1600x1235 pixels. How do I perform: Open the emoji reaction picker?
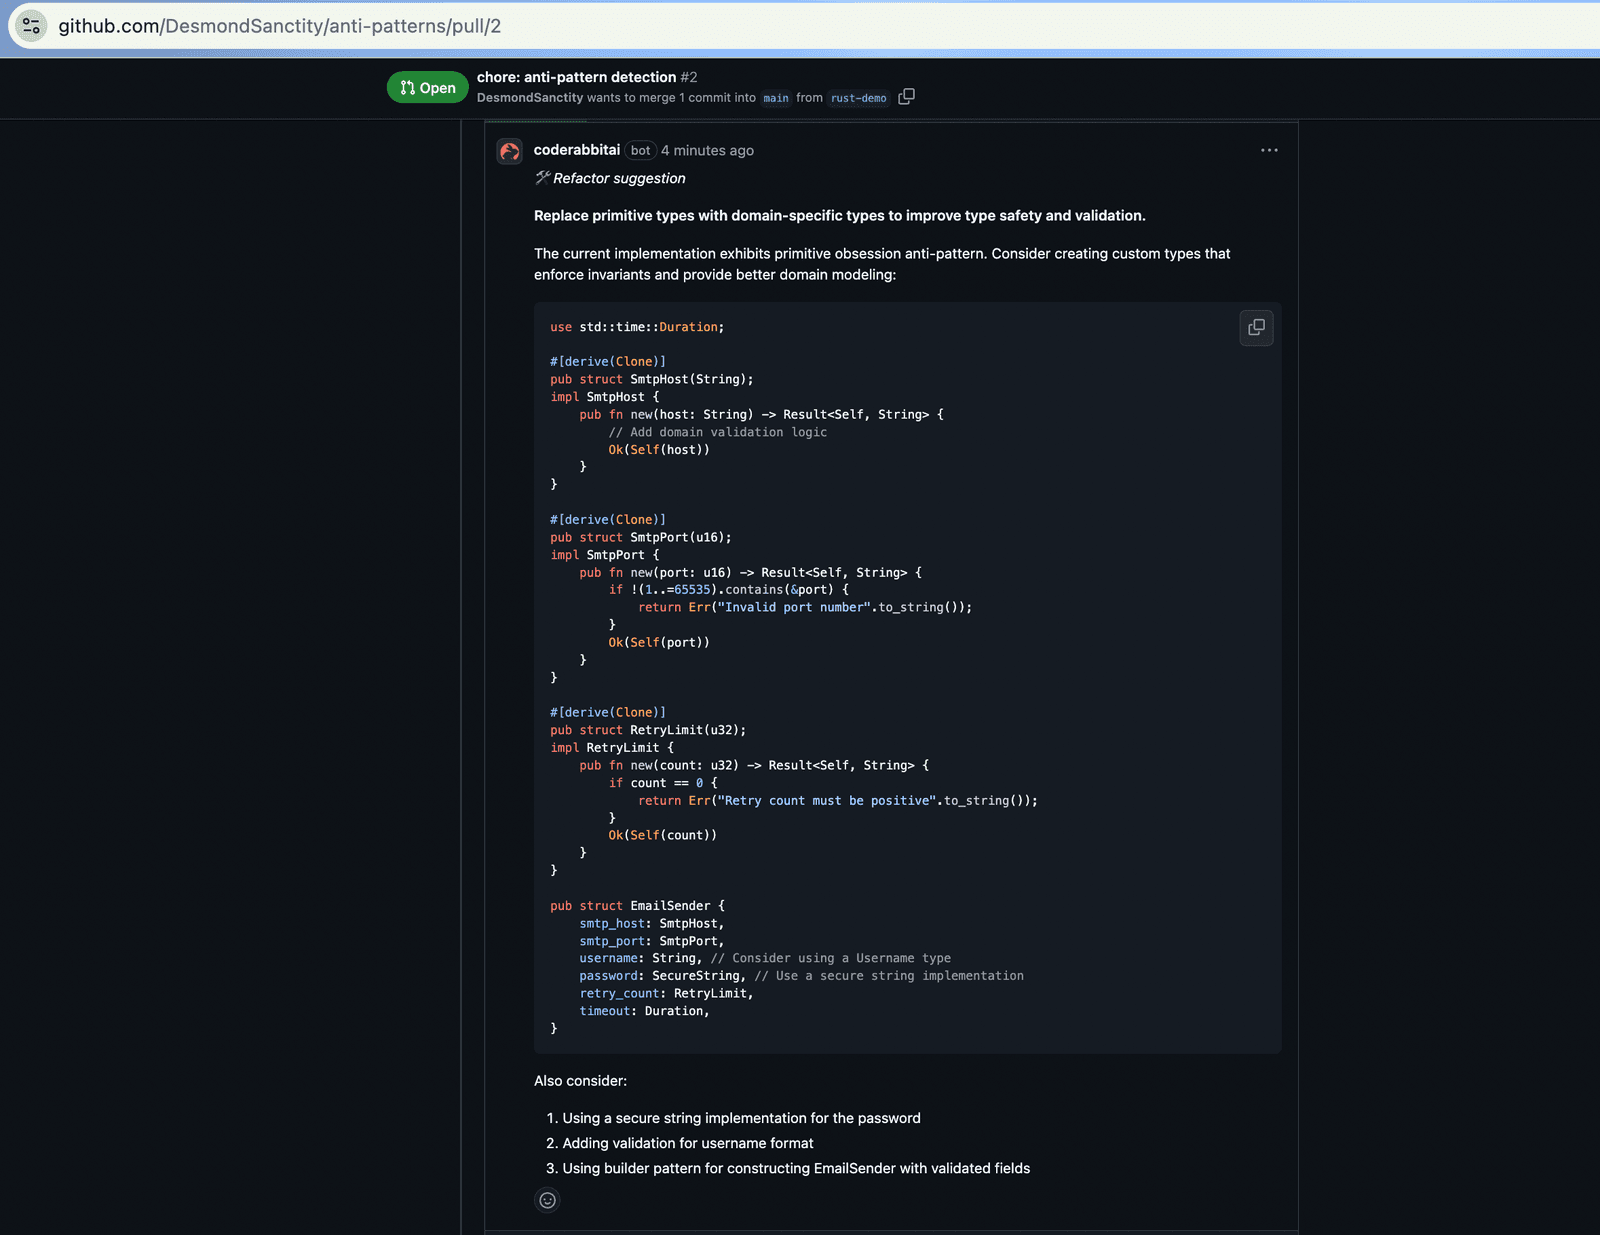coord(547,1200)
